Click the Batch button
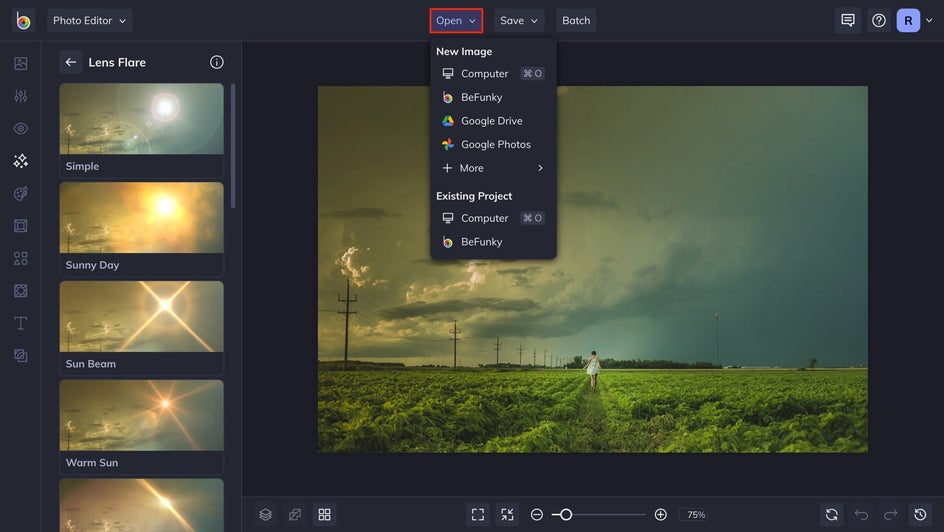The image size is (944, 532). click(x=576, y=20)
